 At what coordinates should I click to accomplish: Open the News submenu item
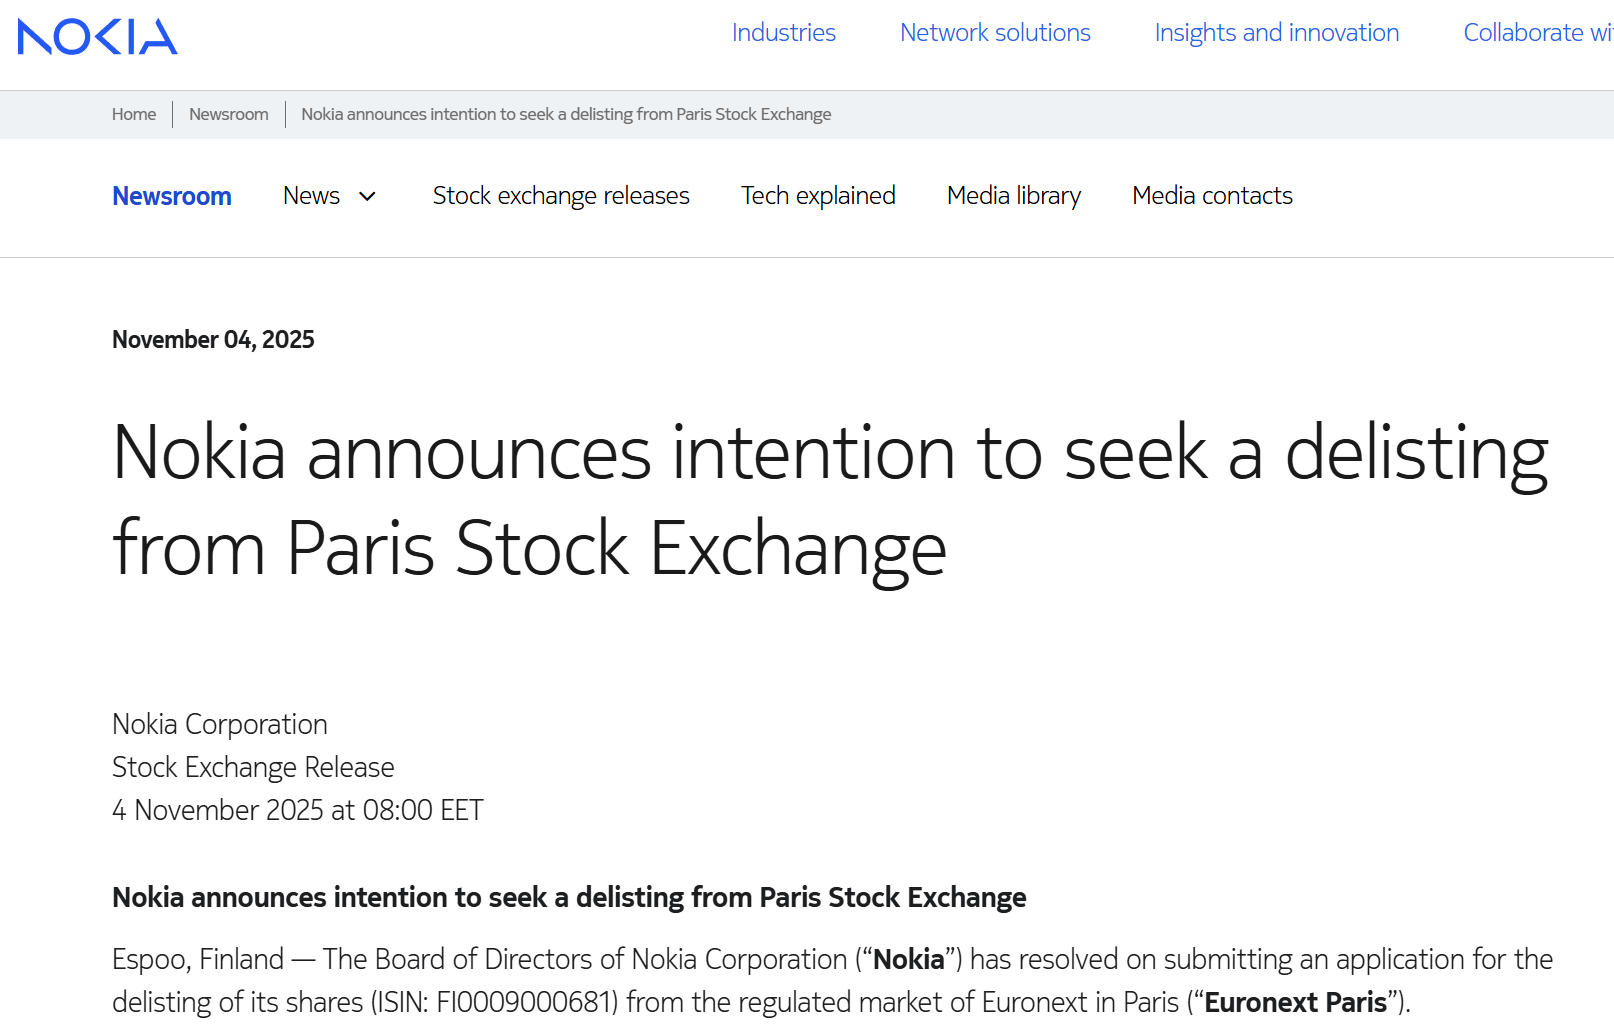311,196
